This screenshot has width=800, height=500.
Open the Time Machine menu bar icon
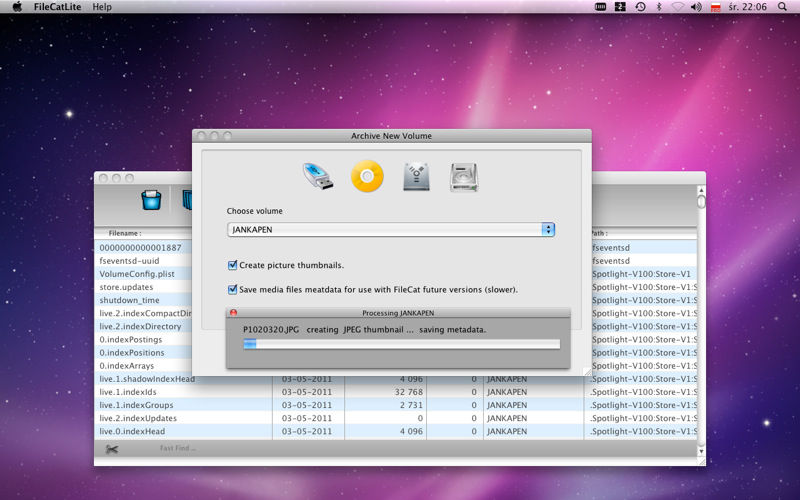[x=640, y=7]
